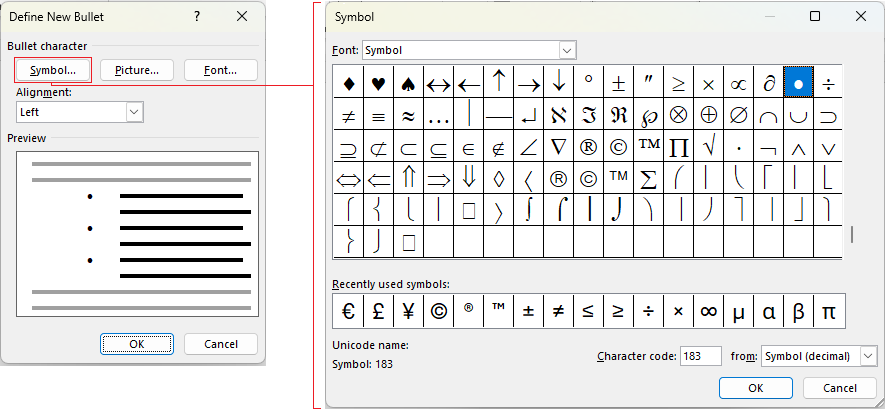The image size is (896, 409).
Task: Pick the infinity symbol from recently used
Action: pyautogui.click(x=709, y=311)
